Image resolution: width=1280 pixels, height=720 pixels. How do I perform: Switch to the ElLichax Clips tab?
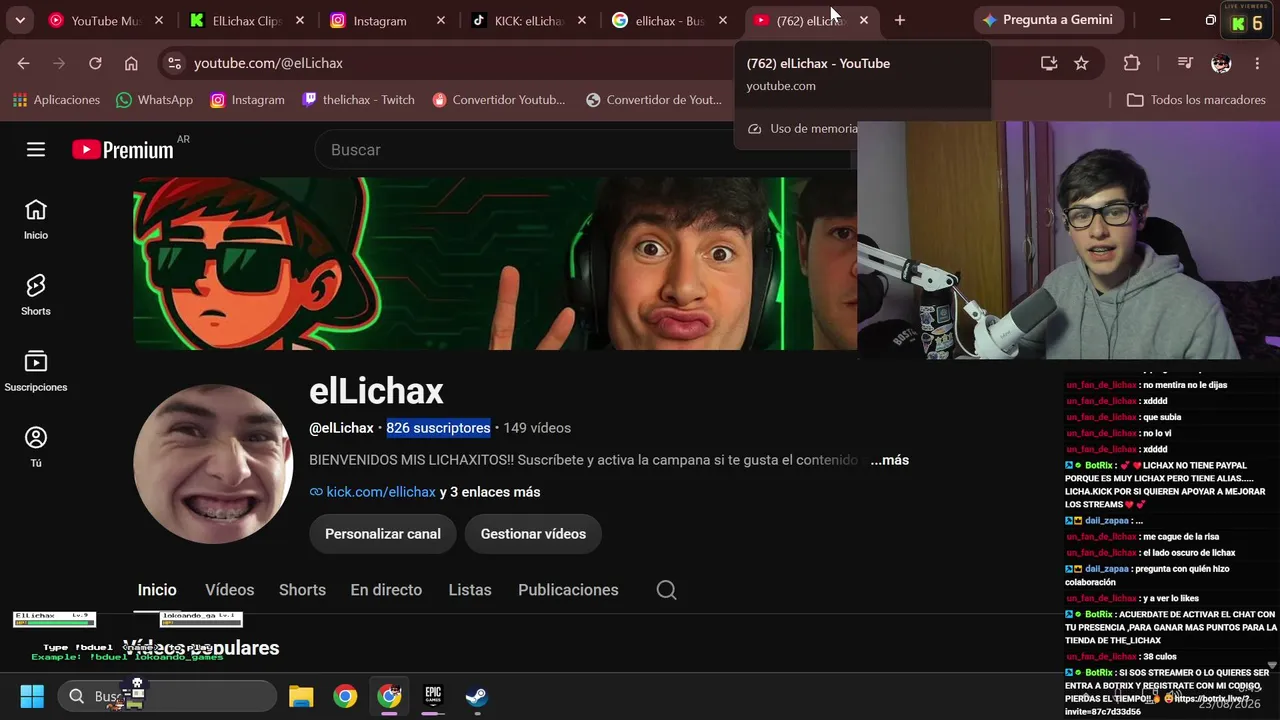248,20
